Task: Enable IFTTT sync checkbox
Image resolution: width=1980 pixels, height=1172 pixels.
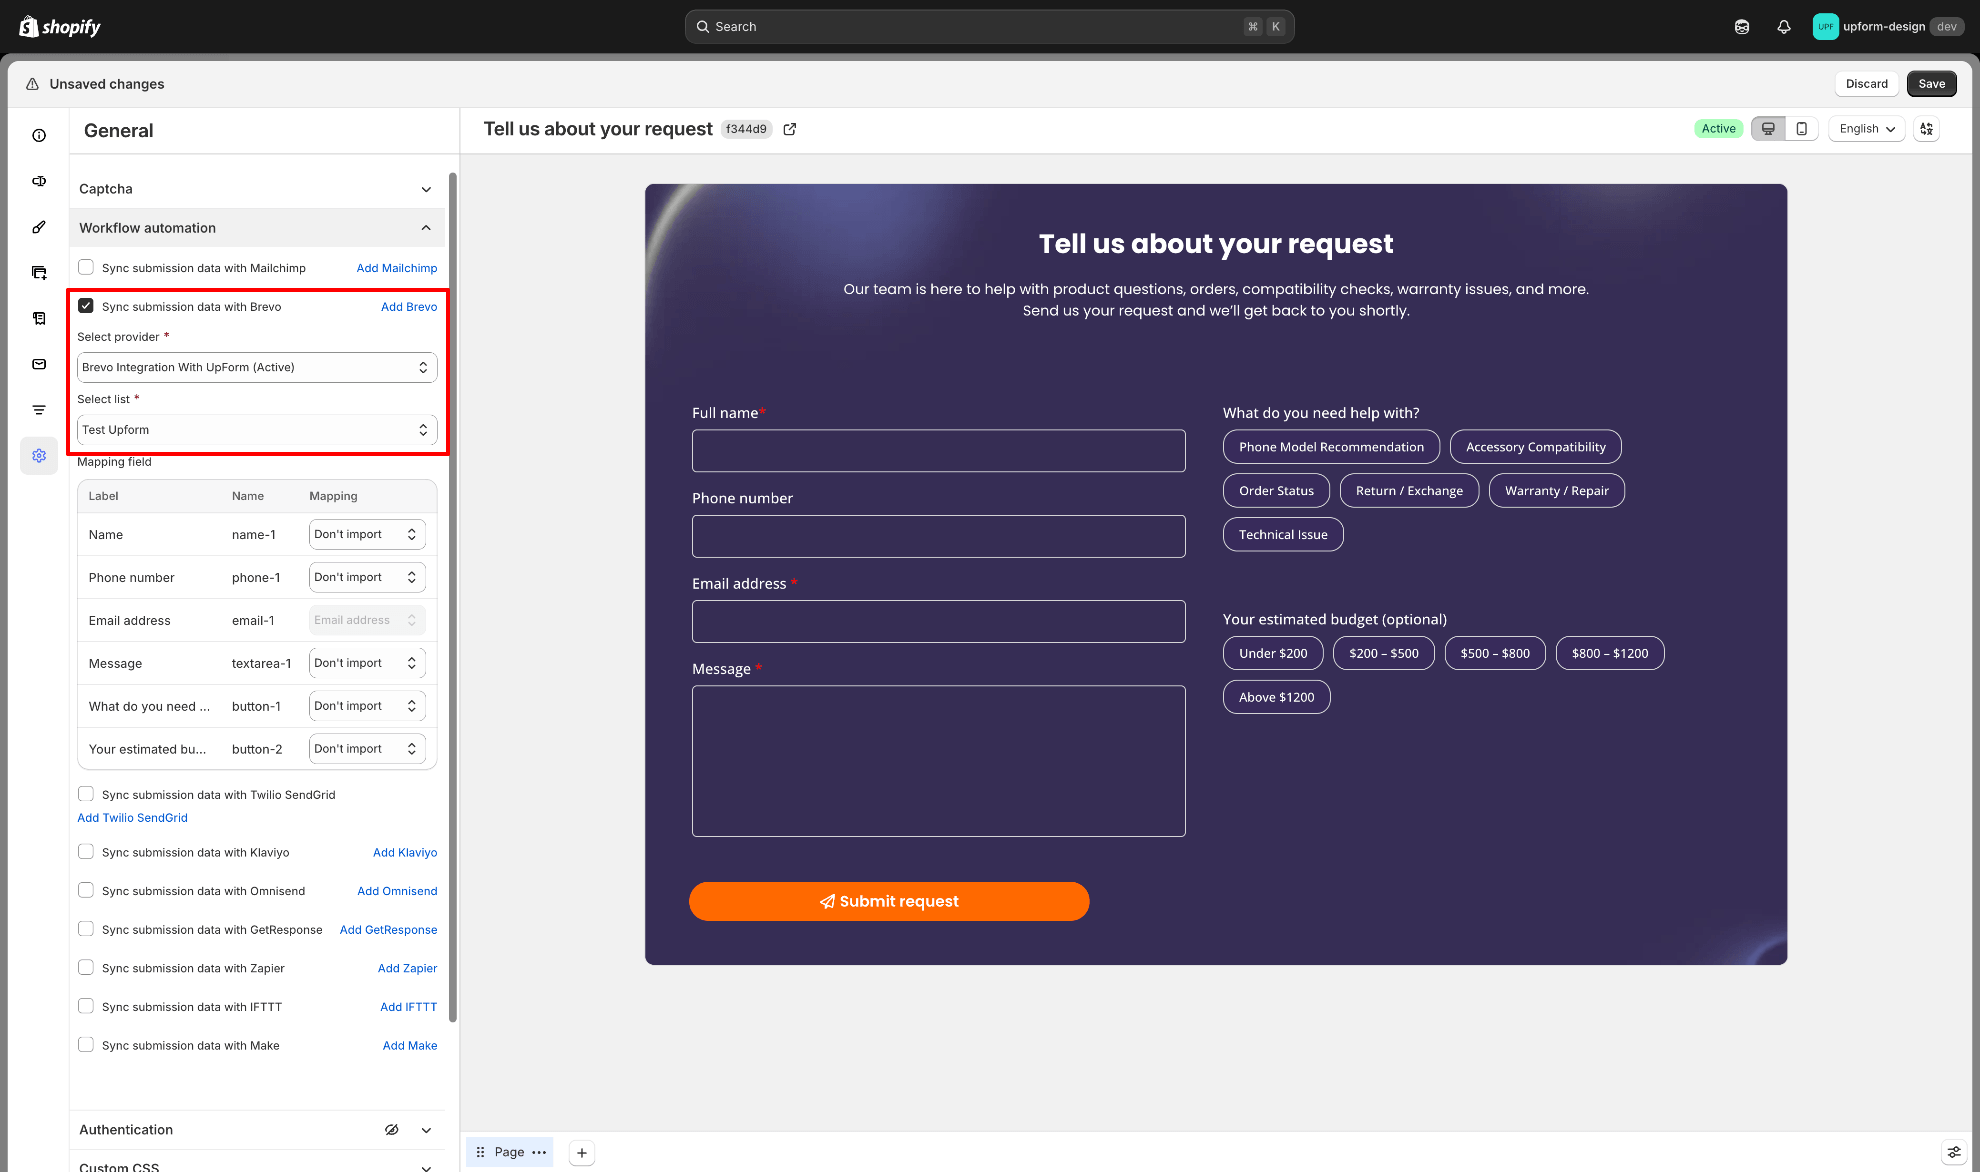Action: pyautogui.click(x=86, y=1006)
